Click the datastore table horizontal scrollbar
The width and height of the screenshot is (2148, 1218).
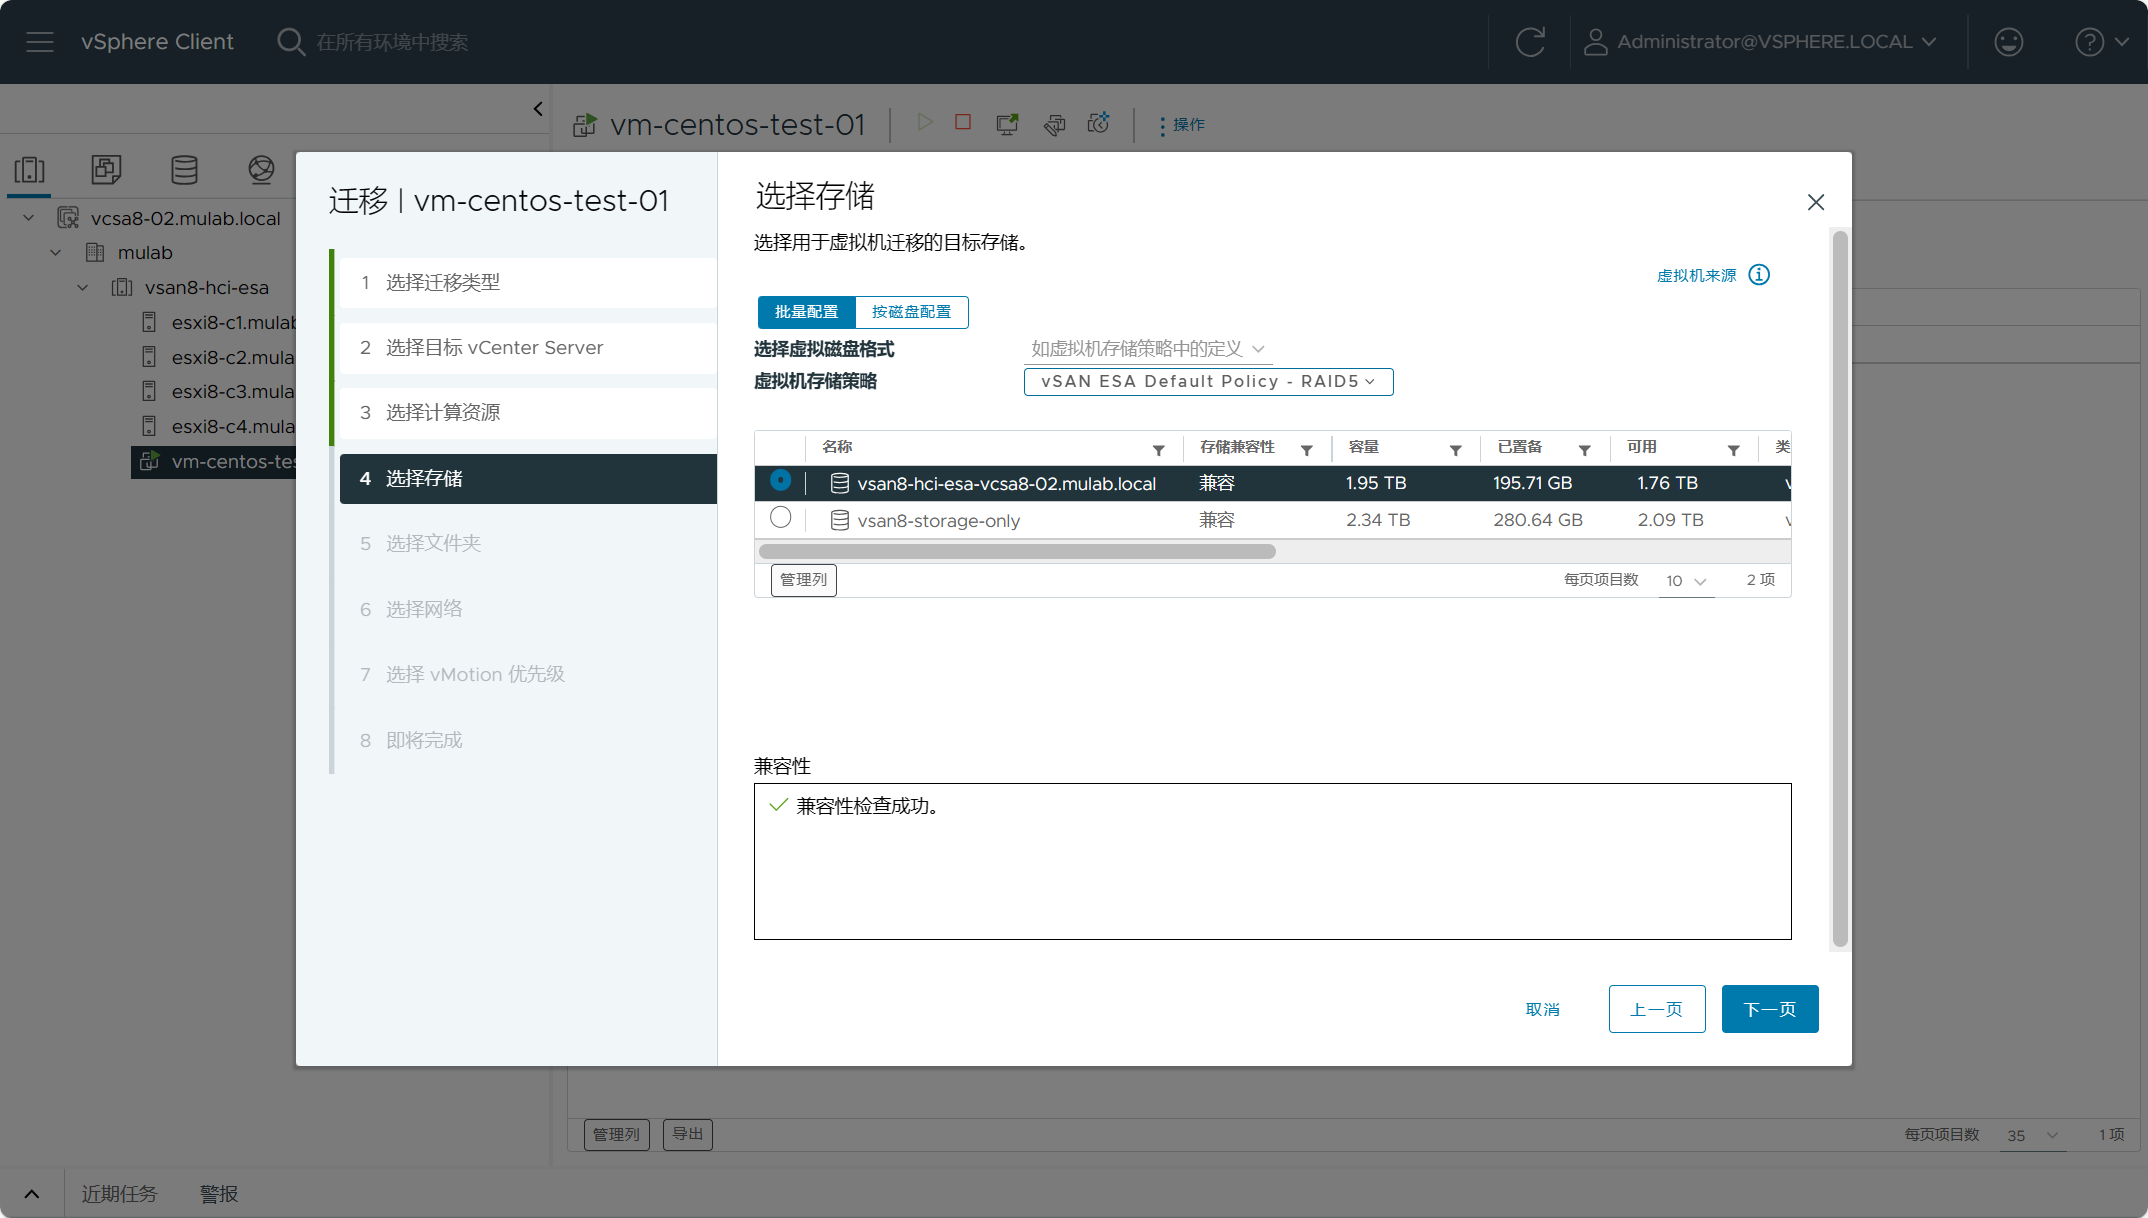coord(1017,551)
